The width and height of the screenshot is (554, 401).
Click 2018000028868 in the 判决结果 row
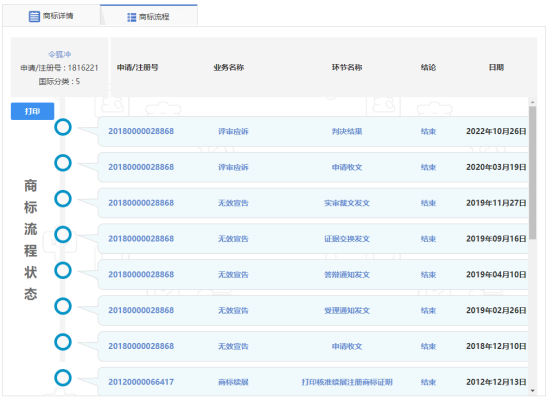pyautogui.click(x=141, y=131)
